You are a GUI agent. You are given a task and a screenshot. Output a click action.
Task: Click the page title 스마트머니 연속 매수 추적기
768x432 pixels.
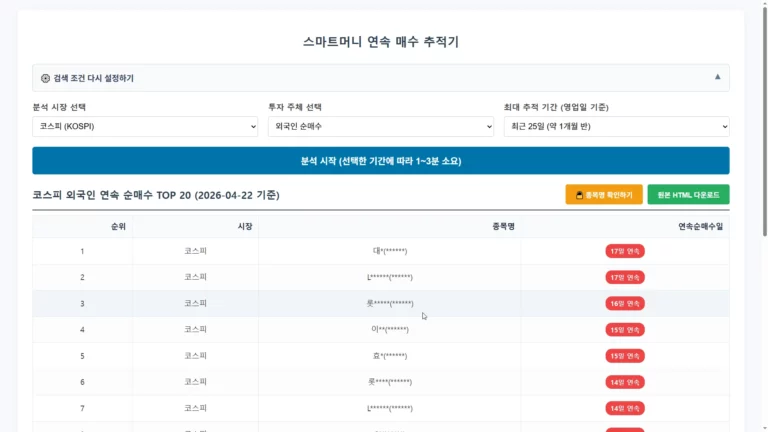pos(381,42)
